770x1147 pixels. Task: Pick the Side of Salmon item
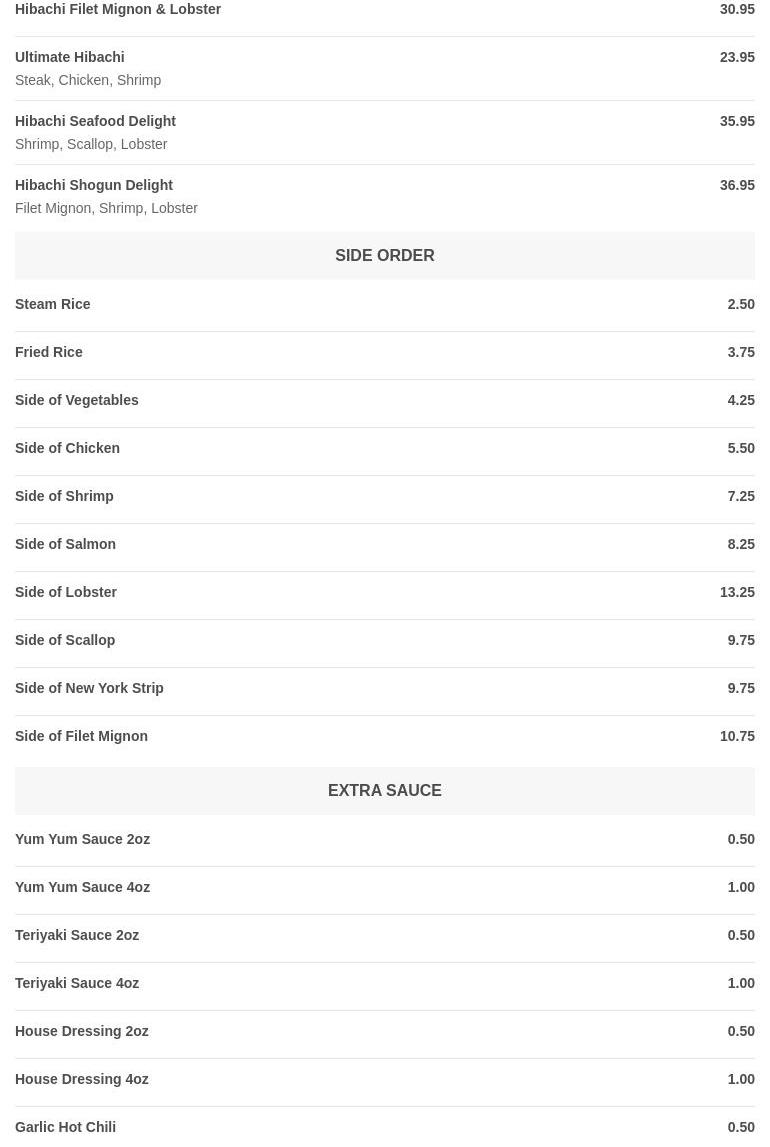tap(65, 545)
